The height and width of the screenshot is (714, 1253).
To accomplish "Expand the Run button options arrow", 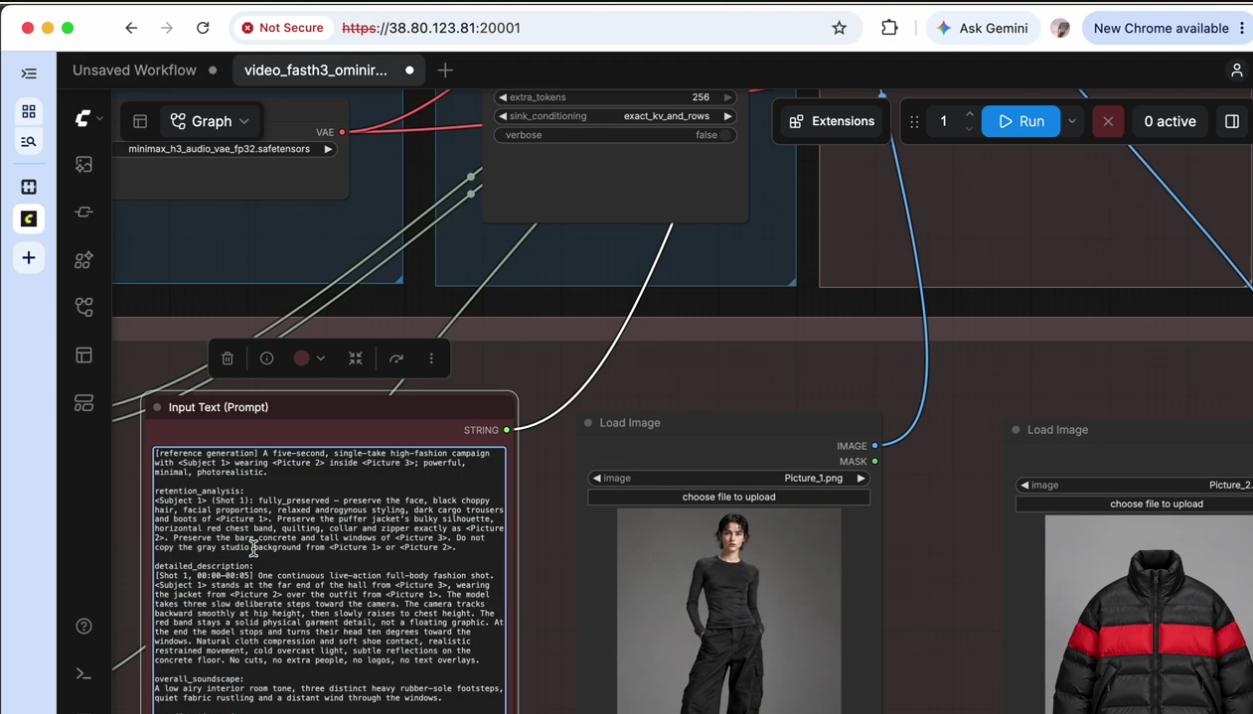I will click(1072, 121).
